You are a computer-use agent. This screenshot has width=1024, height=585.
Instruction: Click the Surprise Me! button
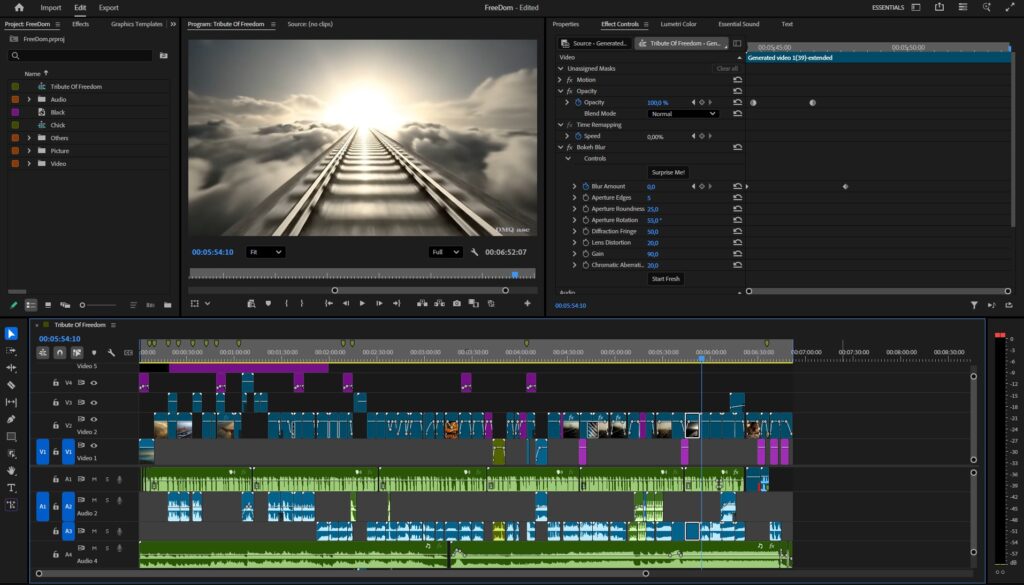coord(668,172)
